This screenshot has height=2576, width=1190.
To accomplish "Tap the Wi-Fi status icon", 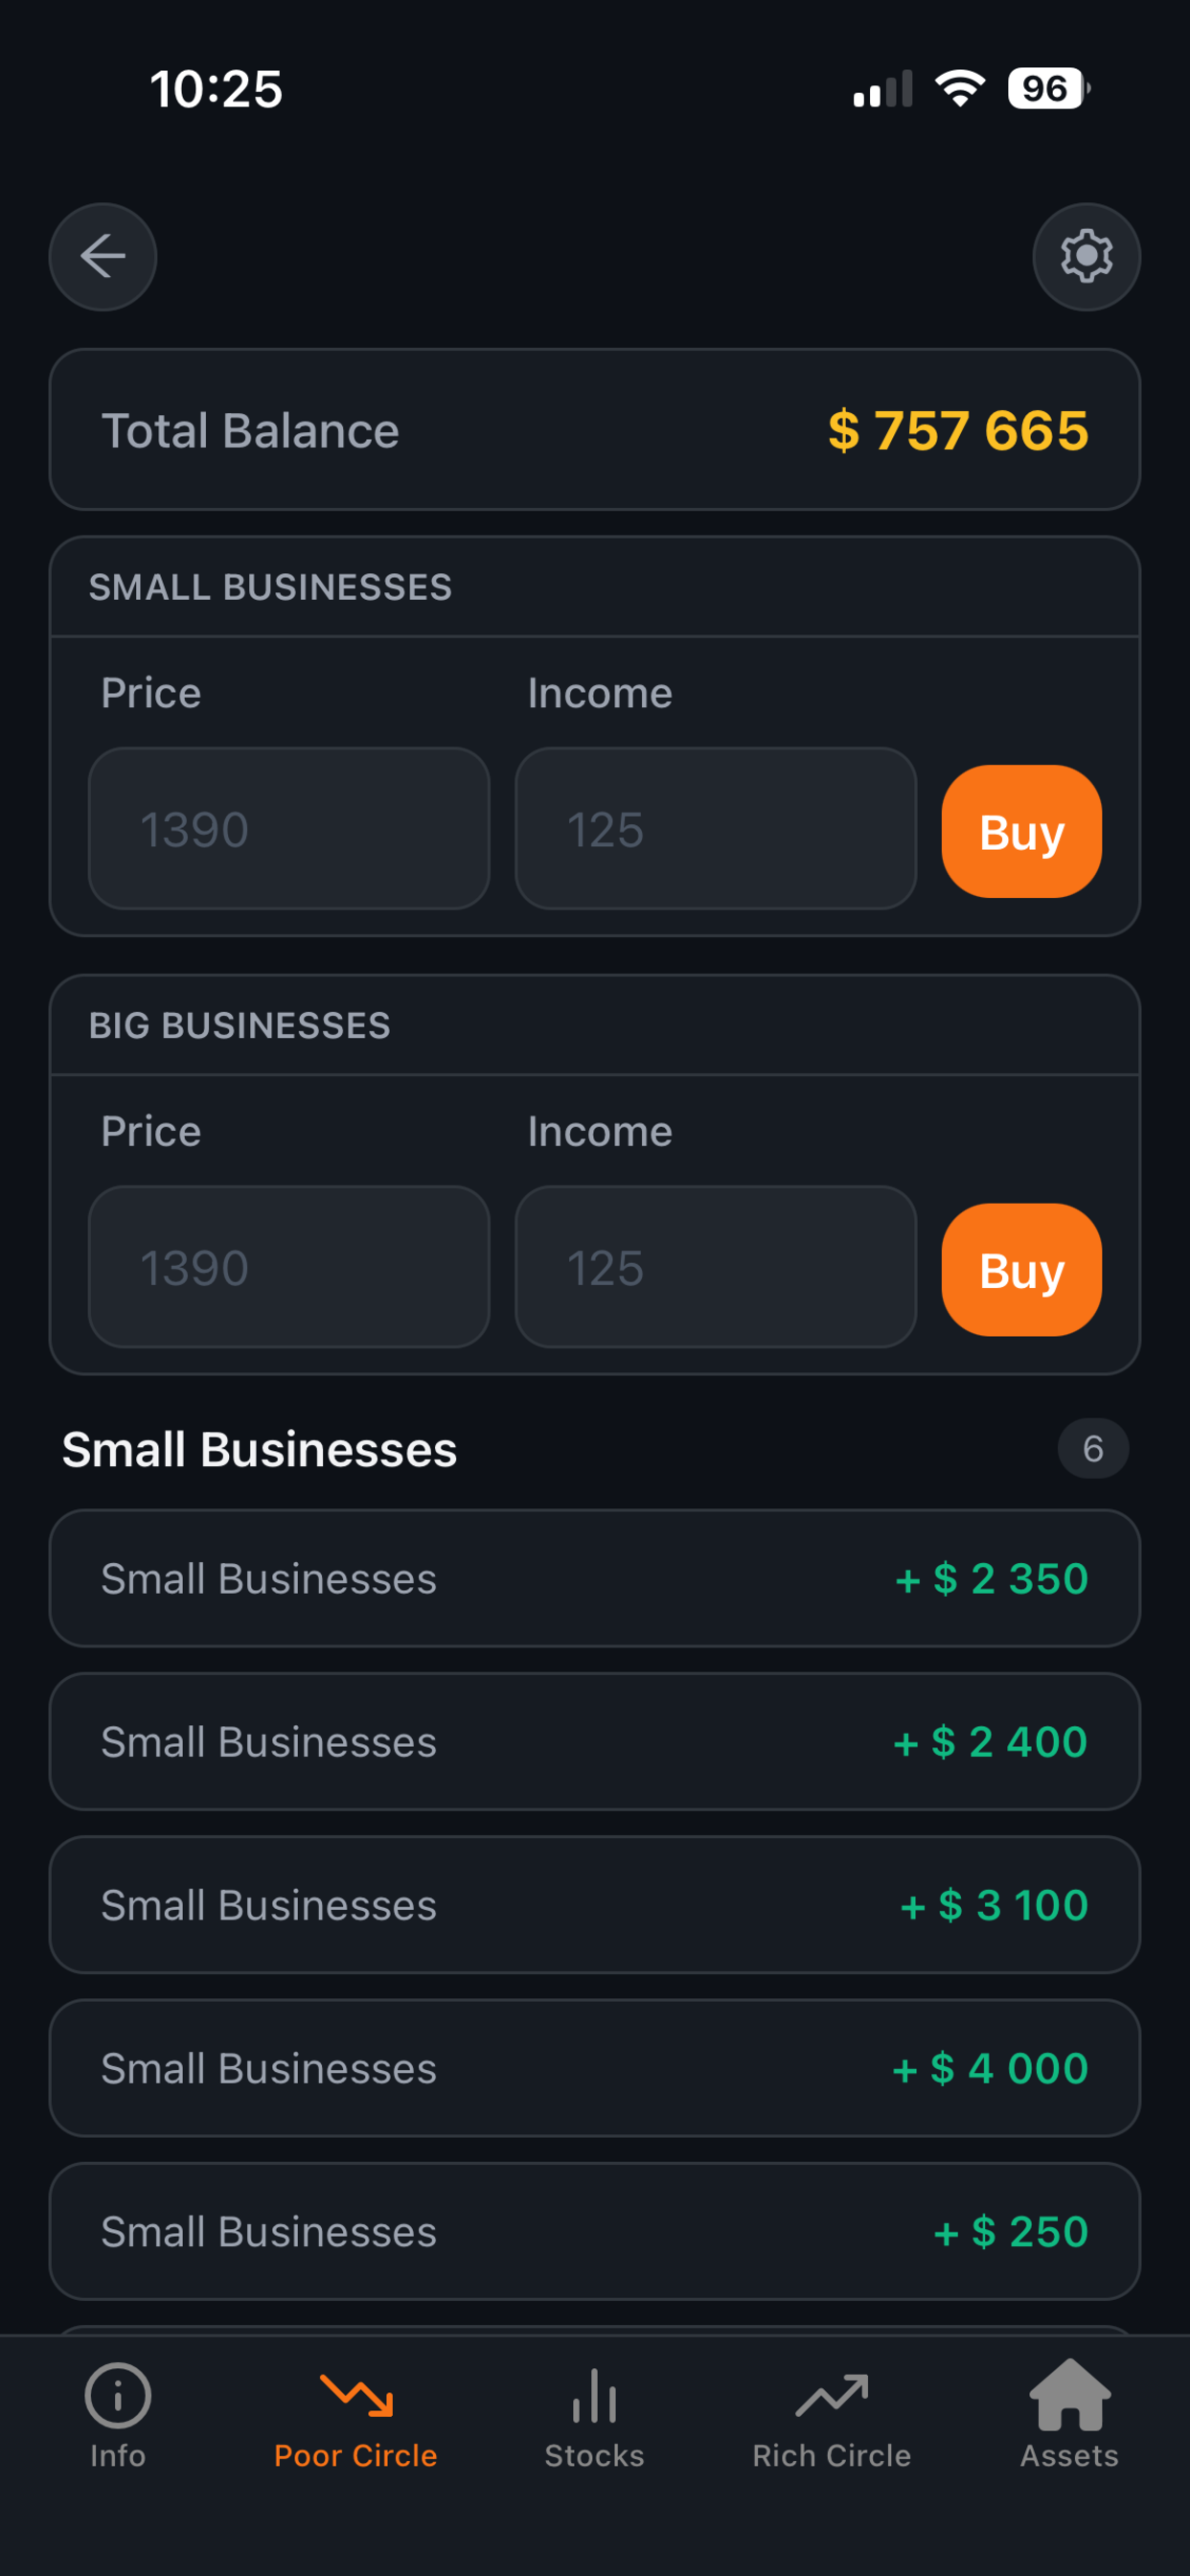I will point(960,88).
